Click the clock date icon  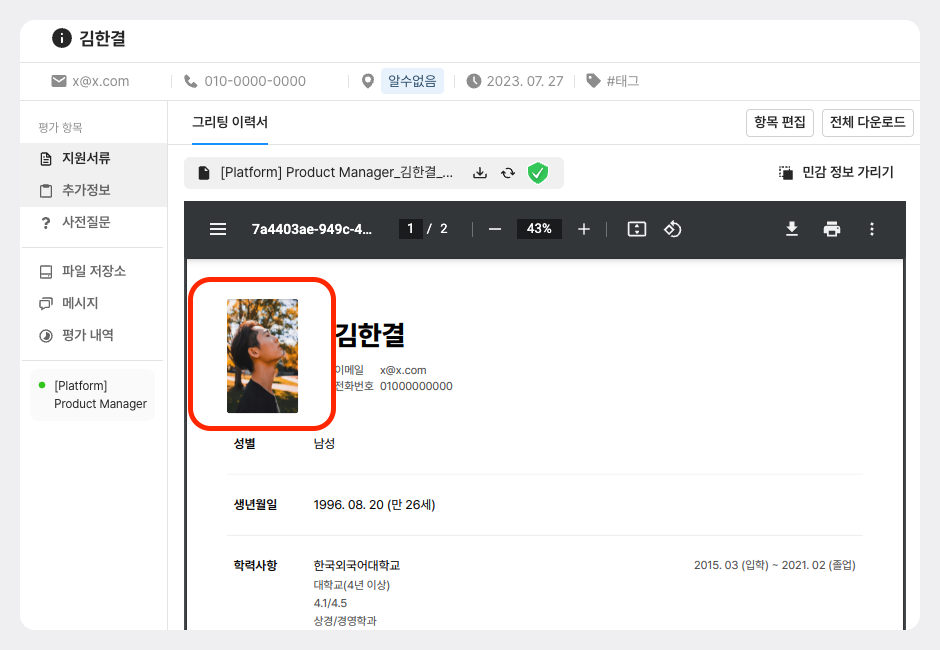(474, 81)
